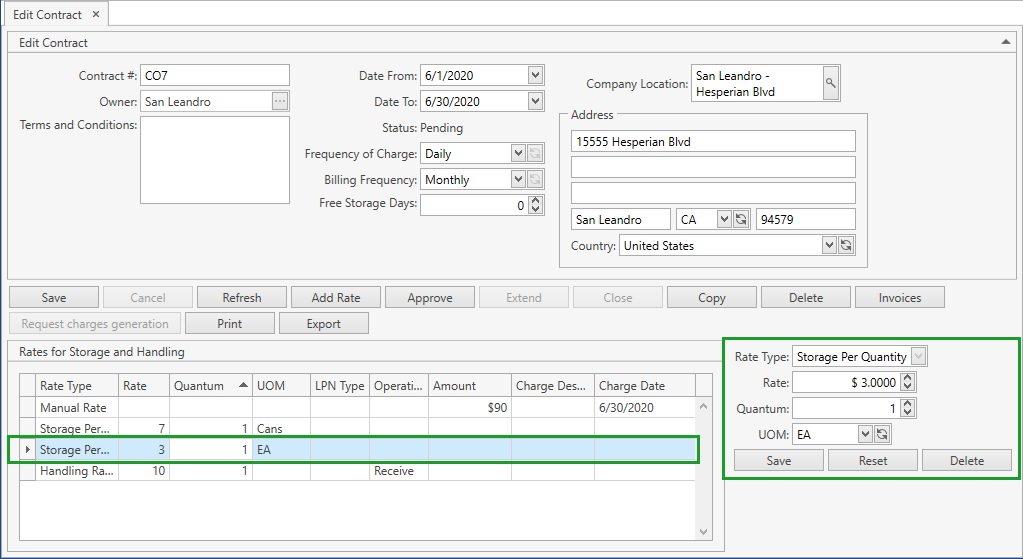This screenshot has height=559, width=1023.
Task: Click refresh icon beside Country United States
Action: pyautogui.click(x=846, y=245)
